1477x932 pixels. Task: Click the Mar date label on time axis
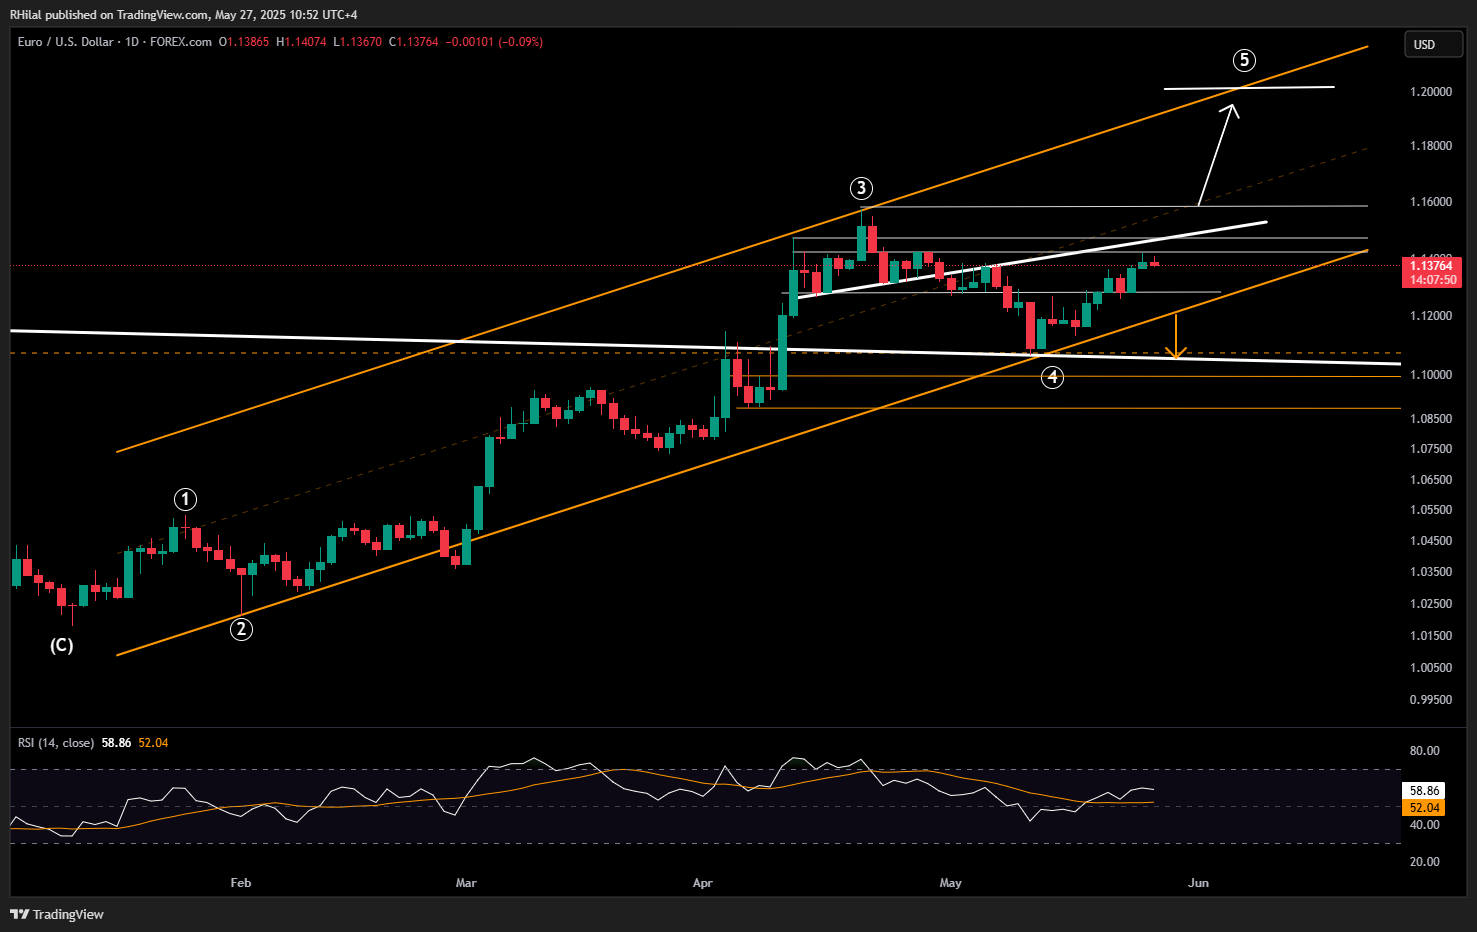click(466, 883)
